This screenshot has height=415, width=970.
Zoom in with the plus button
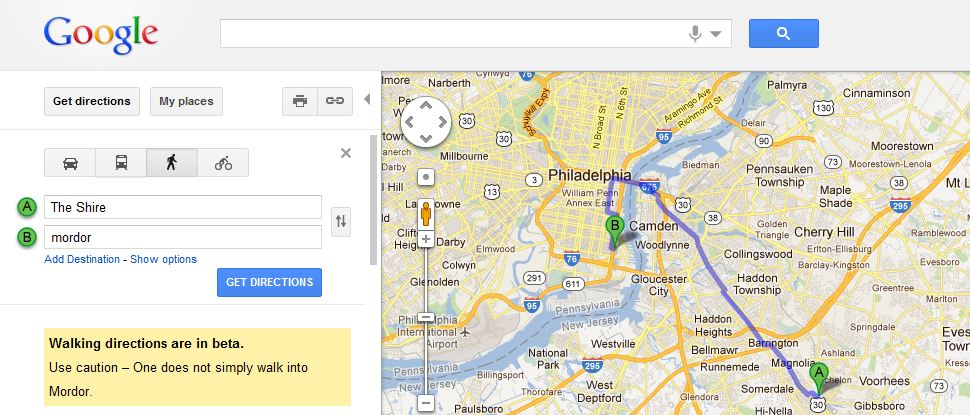(426, 239)
